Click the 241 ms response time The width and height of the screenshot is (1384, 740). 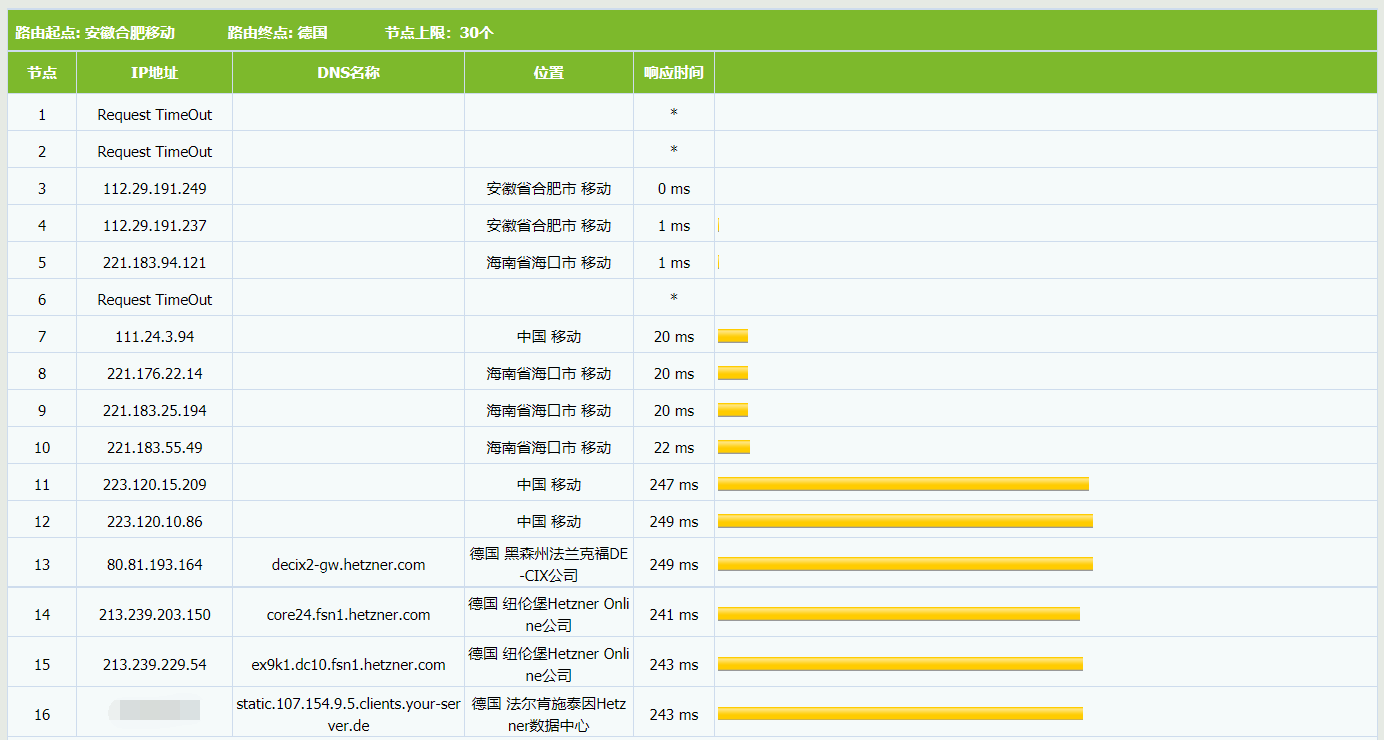tap(674, 614)
